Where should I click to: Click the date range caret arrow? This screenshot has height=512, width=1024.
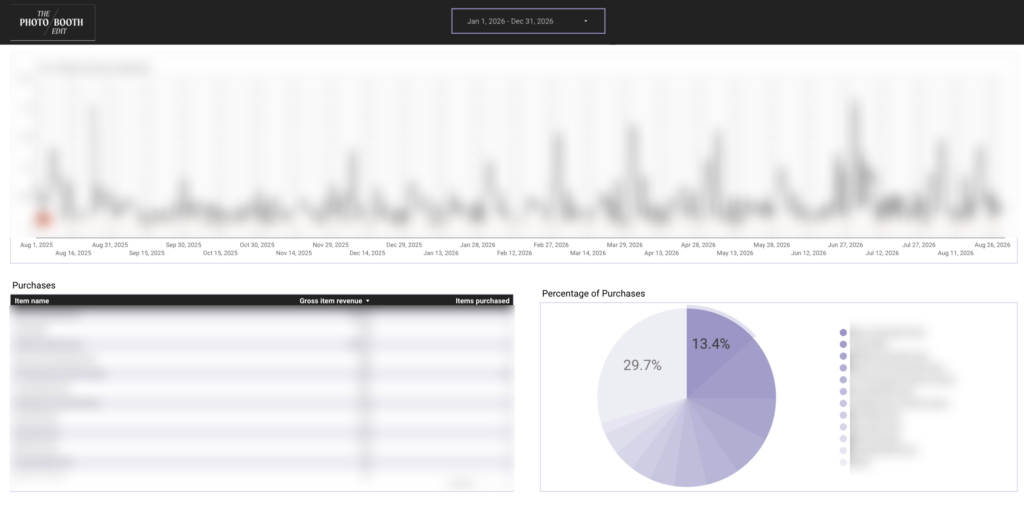(585, 22)
